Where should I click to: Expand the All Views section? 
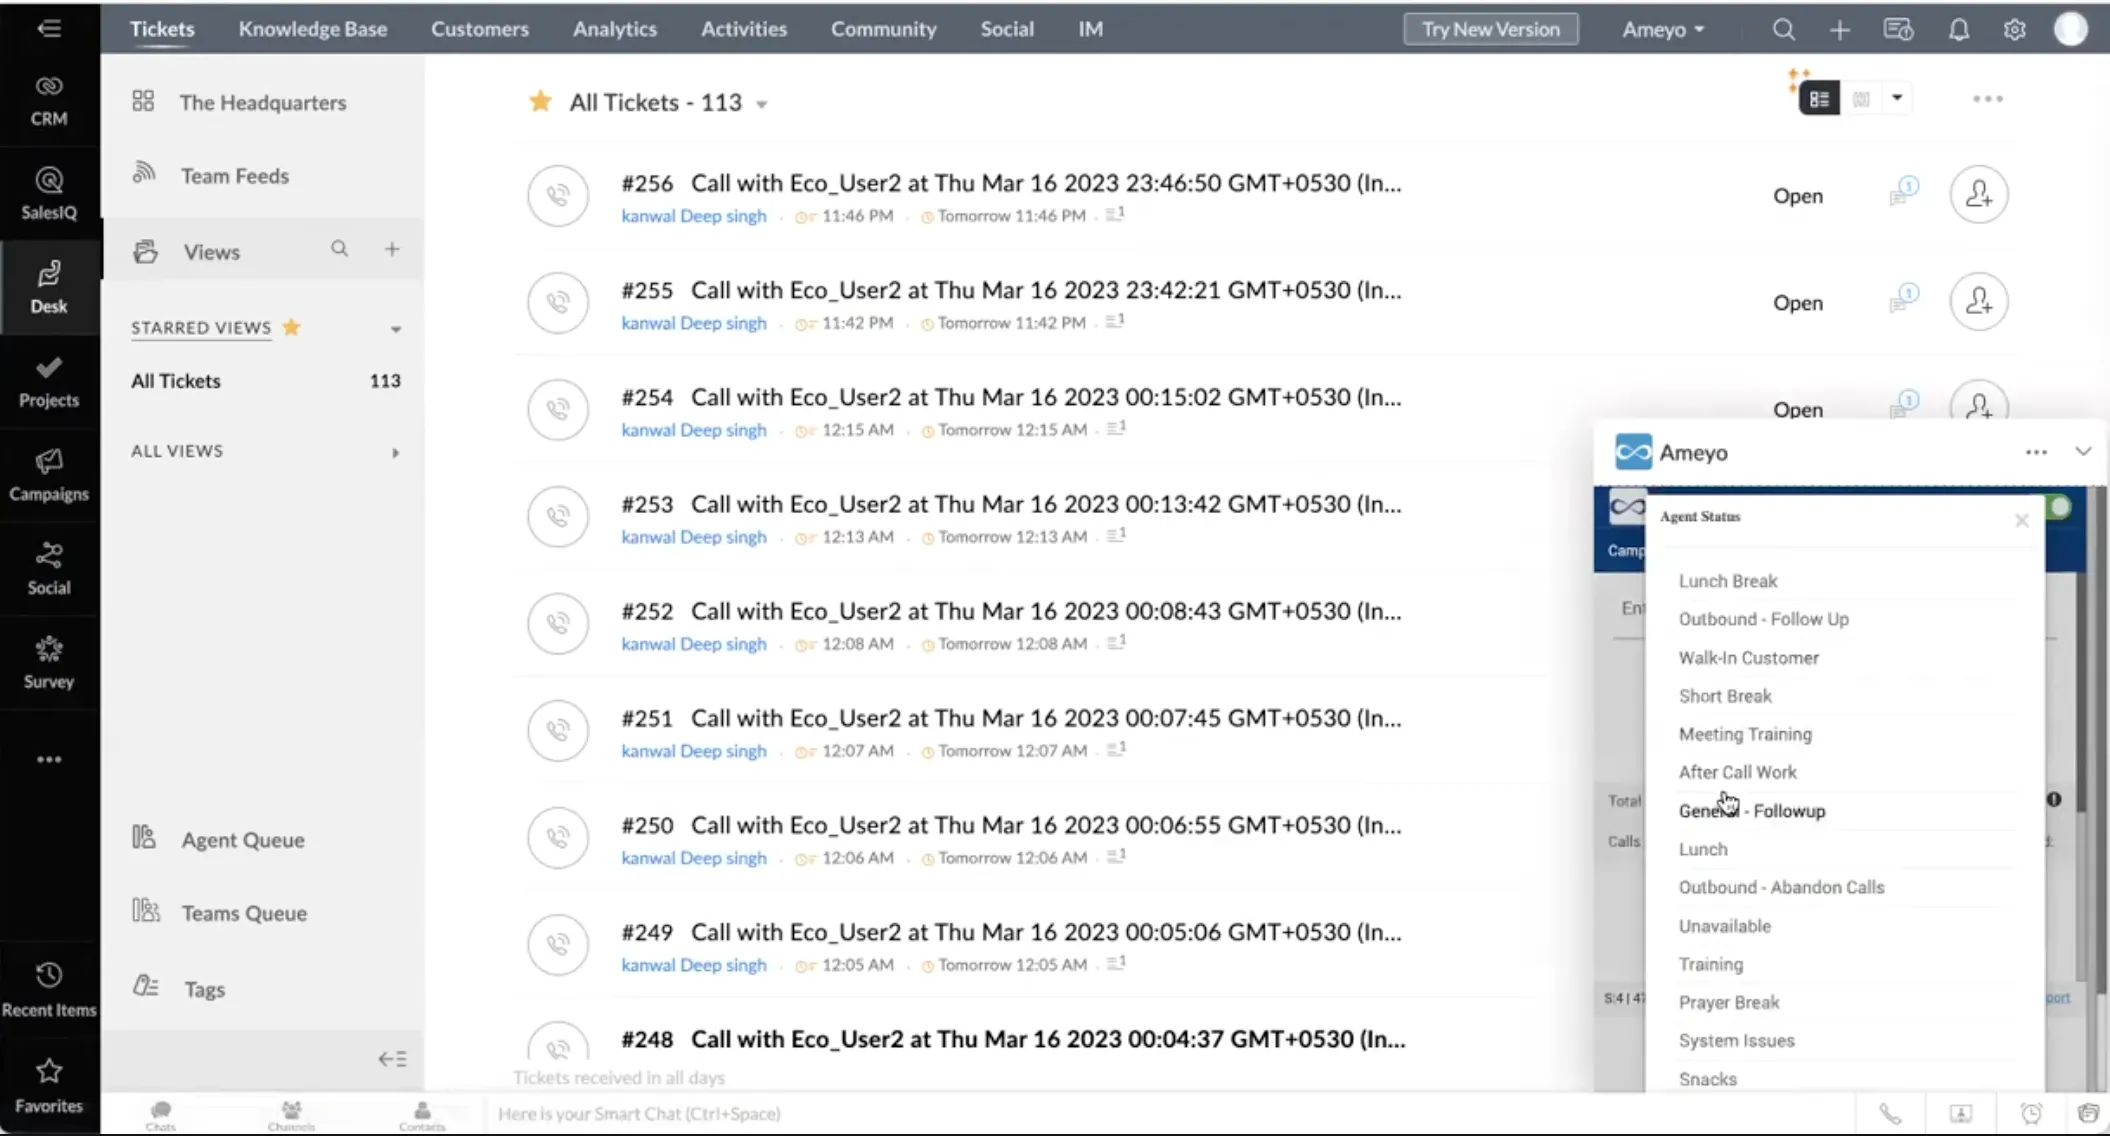pos(395,453)
